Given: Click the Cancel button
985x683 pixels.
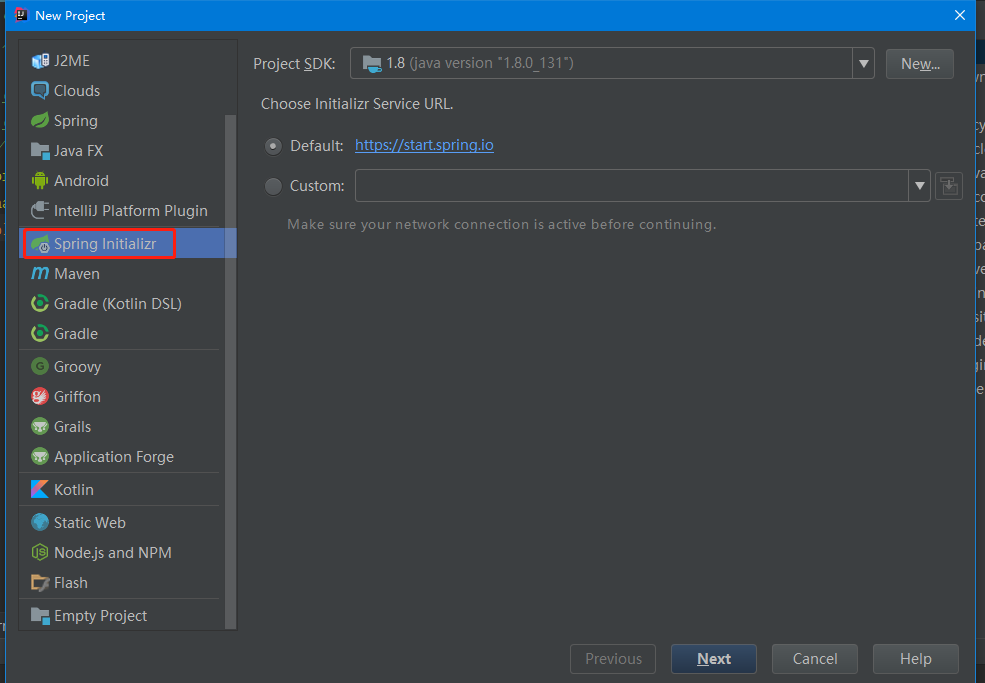Looking at the screenshot, I should point(815,658).
